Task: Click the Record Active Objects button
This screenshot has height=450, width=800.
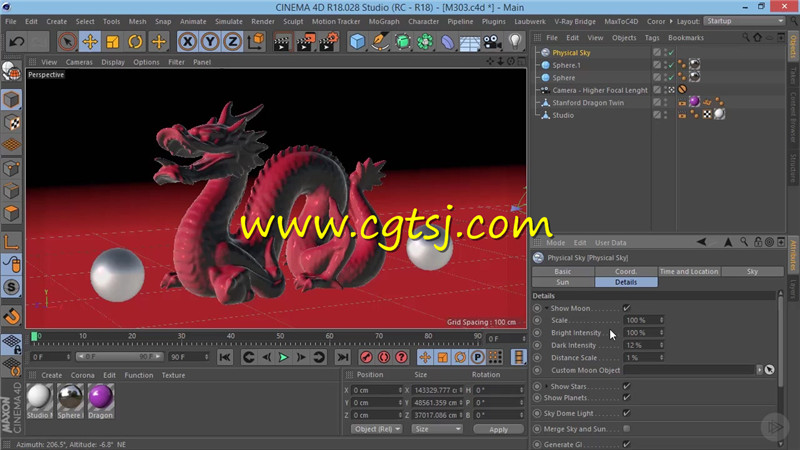Action: 366,358
